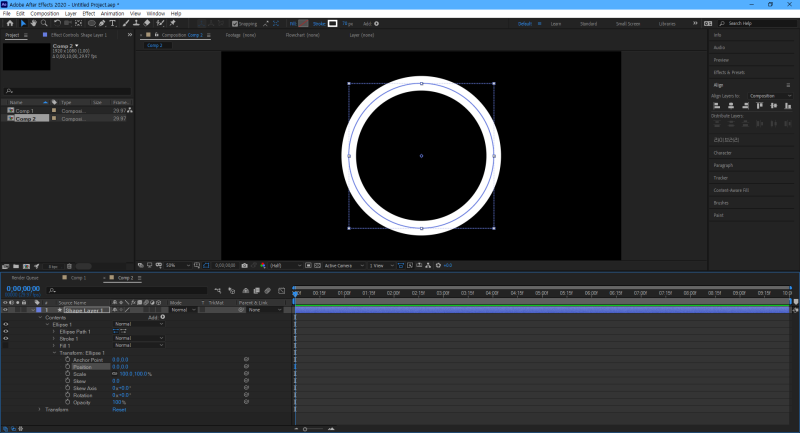Viewport: 800px width, 433px height.
Task: Open Active Camera dropdown
Action: [x=344, y=266]
